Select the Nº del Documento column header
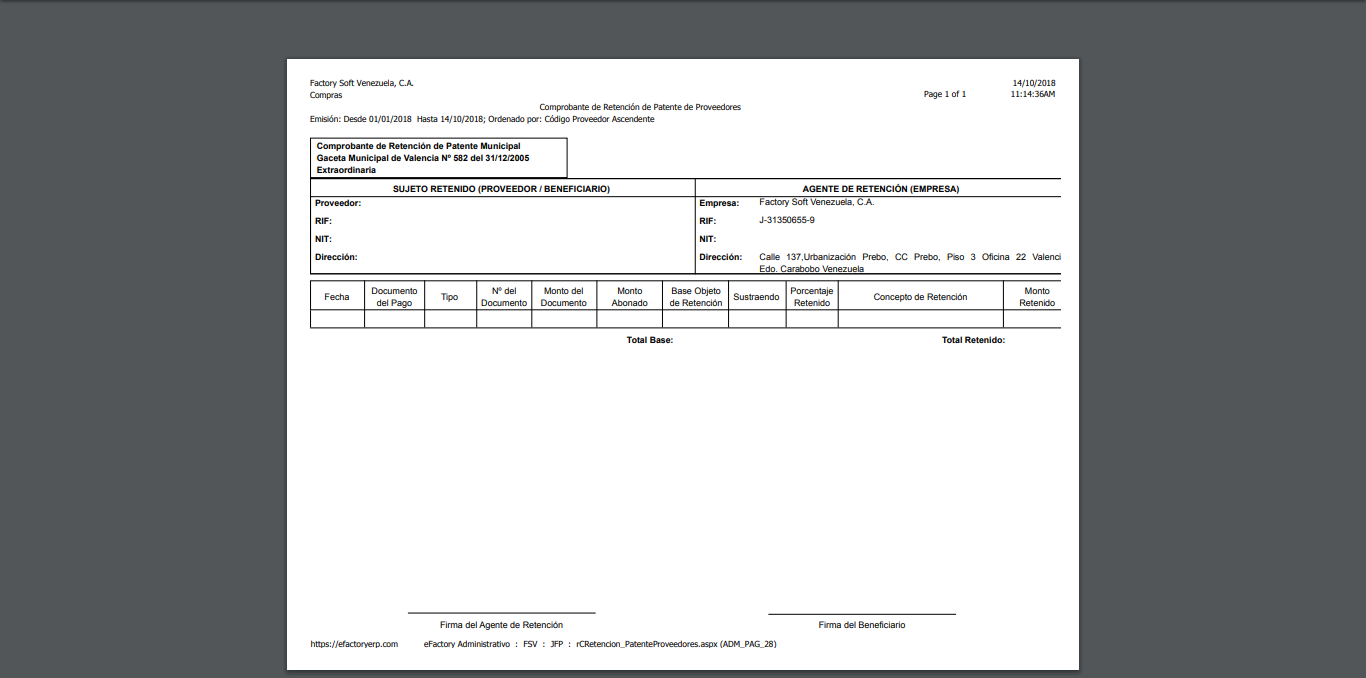The width and height of the screenshot is (1366, 678). [503, 295]
